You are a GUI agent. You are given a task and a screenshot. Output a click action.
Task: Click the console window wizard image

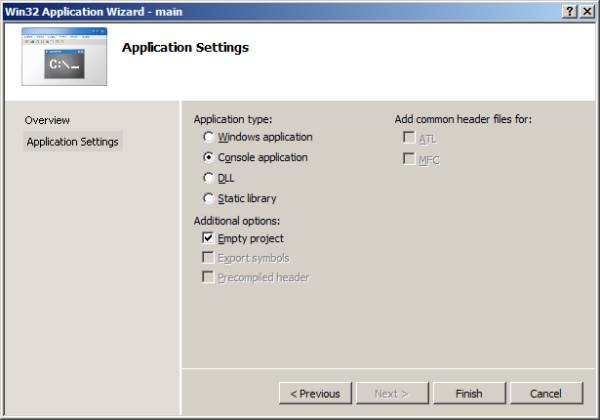point(64,57)
